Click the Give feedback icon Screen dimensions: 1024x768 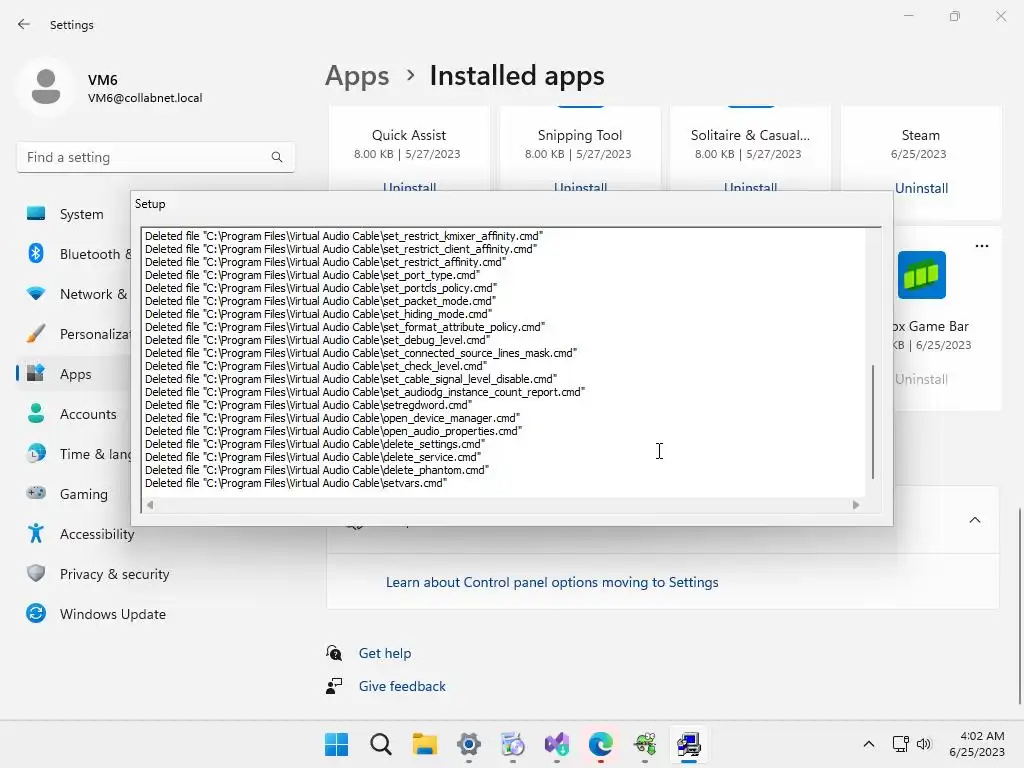334,686
